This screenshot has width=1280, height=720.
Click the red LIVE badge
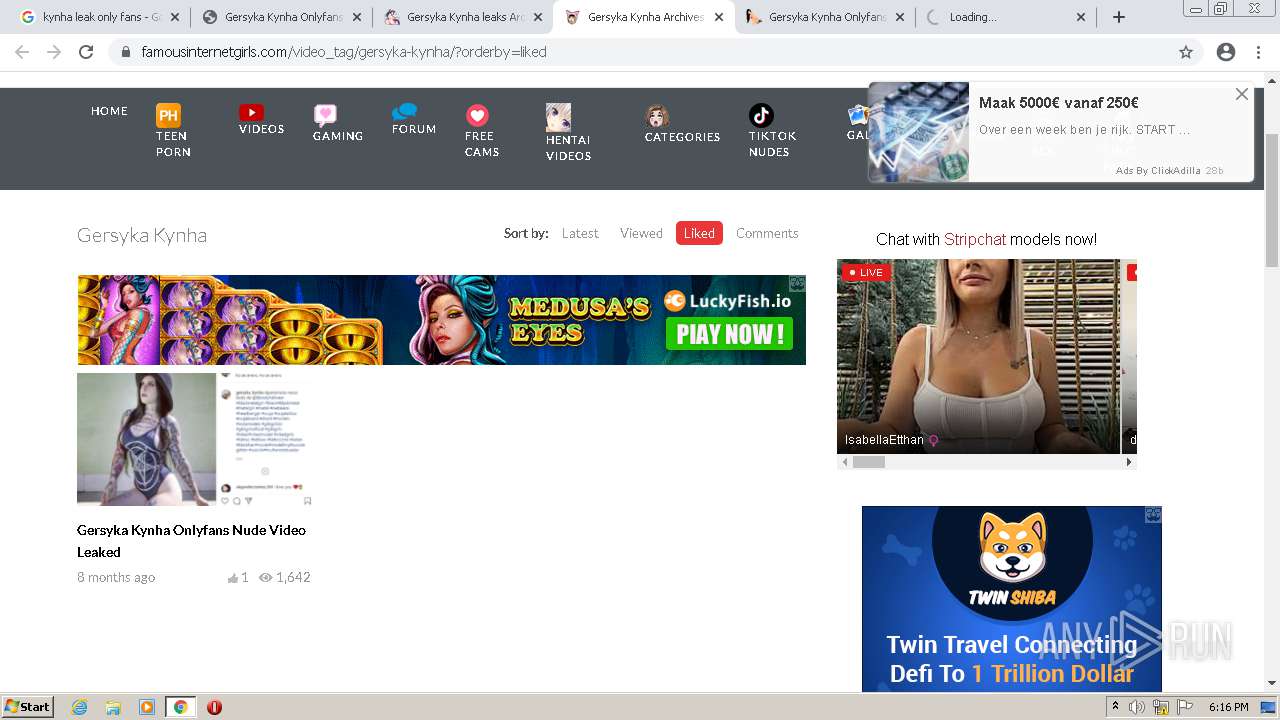pos(866,272)
